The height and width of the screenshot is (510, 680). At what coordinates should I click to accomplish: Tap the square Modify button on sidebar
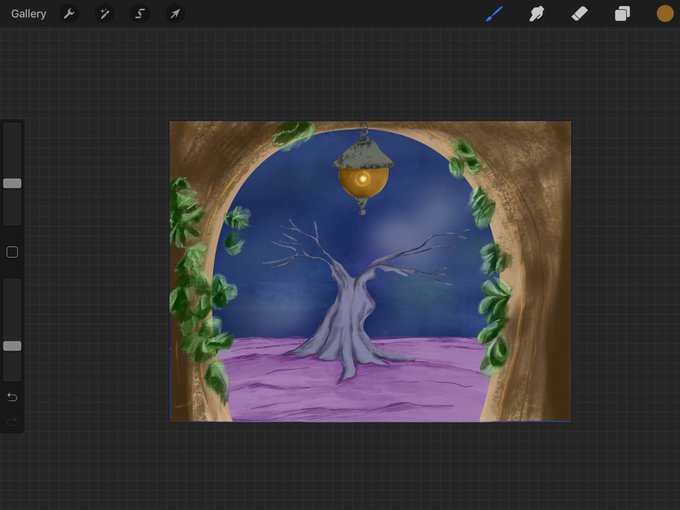coord(12,252)
